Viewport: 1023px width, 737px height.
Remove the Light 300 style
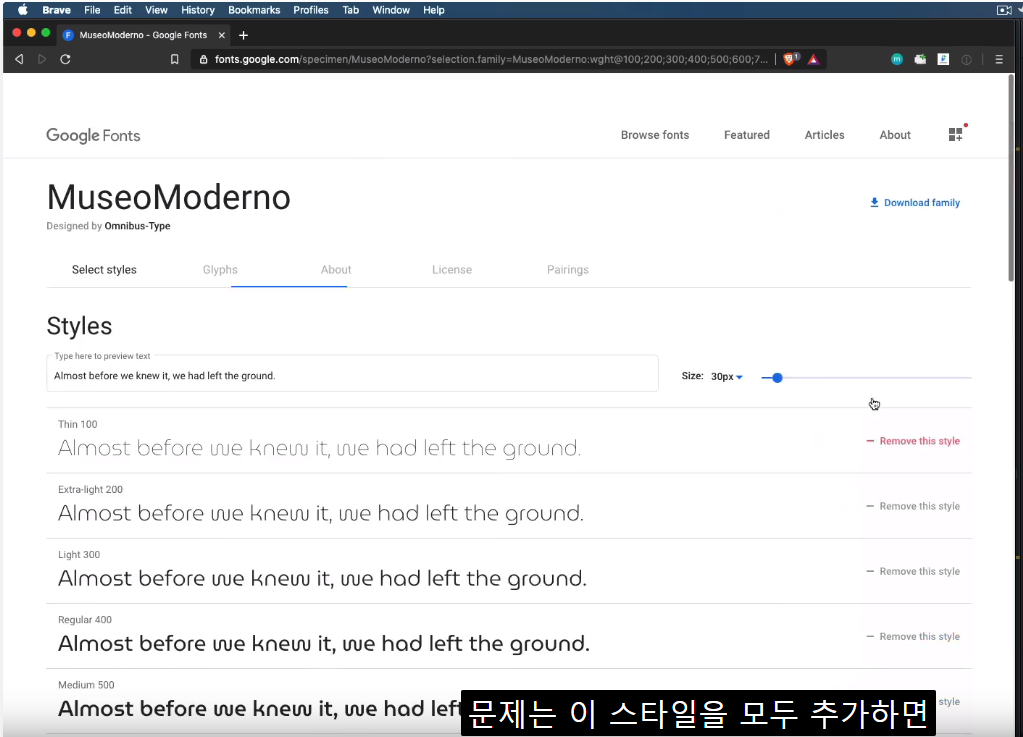pos(913,571)
